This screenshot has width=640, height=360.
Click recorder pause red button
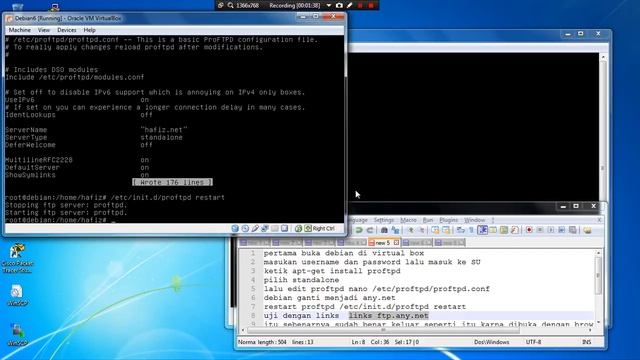coord(360,5)
